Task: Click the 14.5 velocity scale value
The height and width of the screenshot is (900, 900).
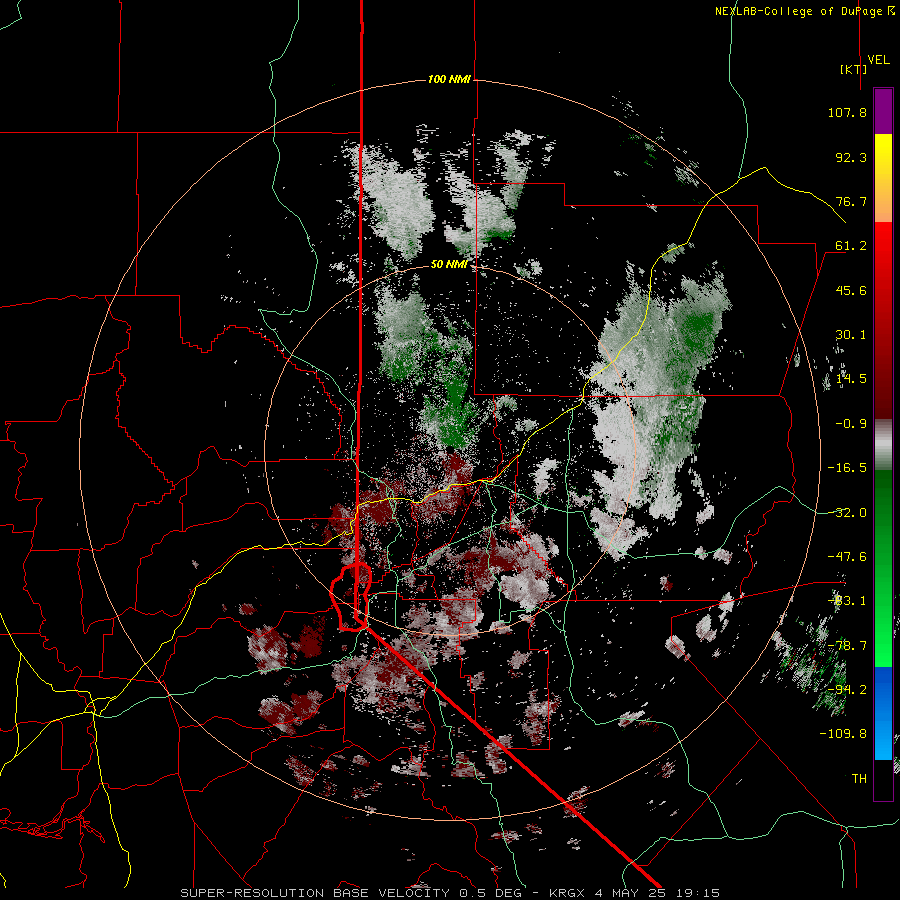Action: (851, 379)
